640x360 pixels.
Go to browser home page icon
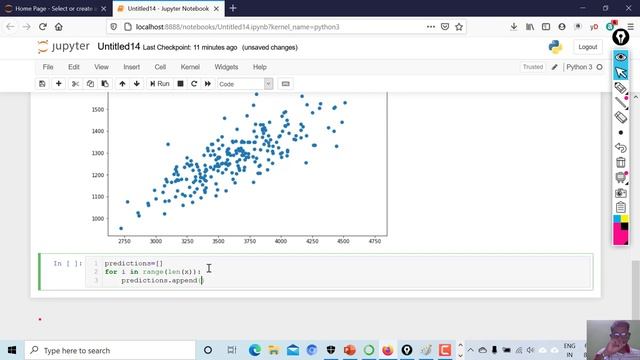click(59, 27)
